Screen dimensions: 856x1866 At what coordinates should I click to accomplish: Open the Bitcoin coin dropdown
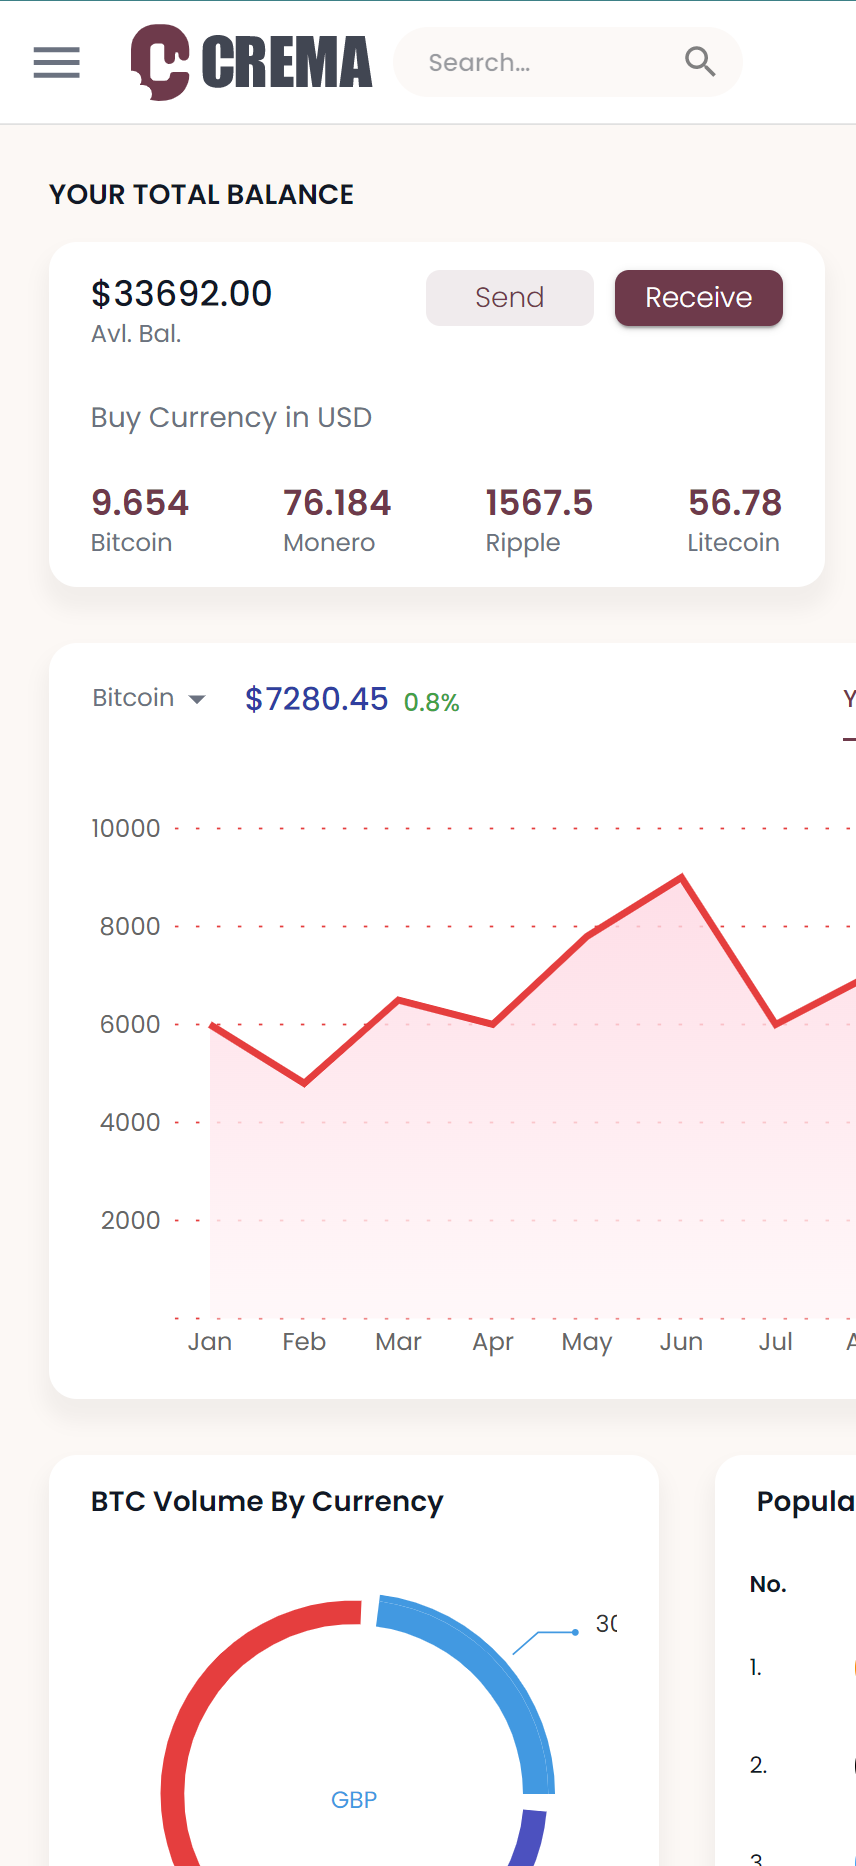click(134, 698)
